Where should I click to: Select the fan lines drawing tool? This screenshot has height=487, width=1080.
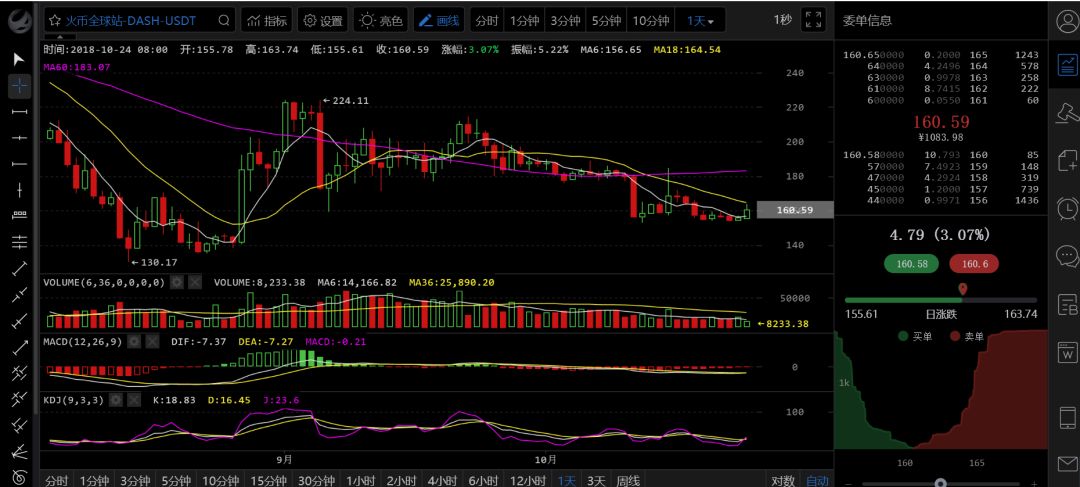point(19,451)
